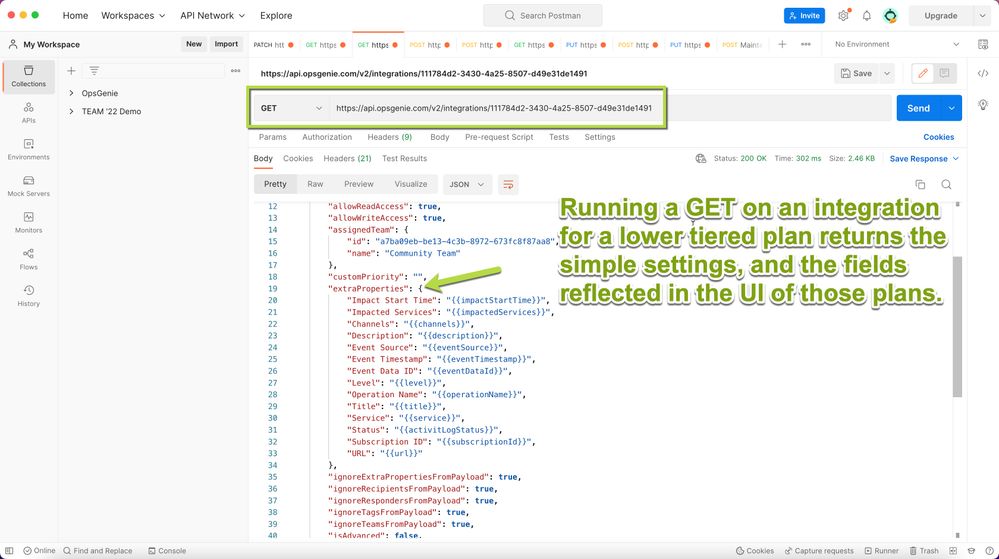Open the request Settings tab

[x=600, y=137]
